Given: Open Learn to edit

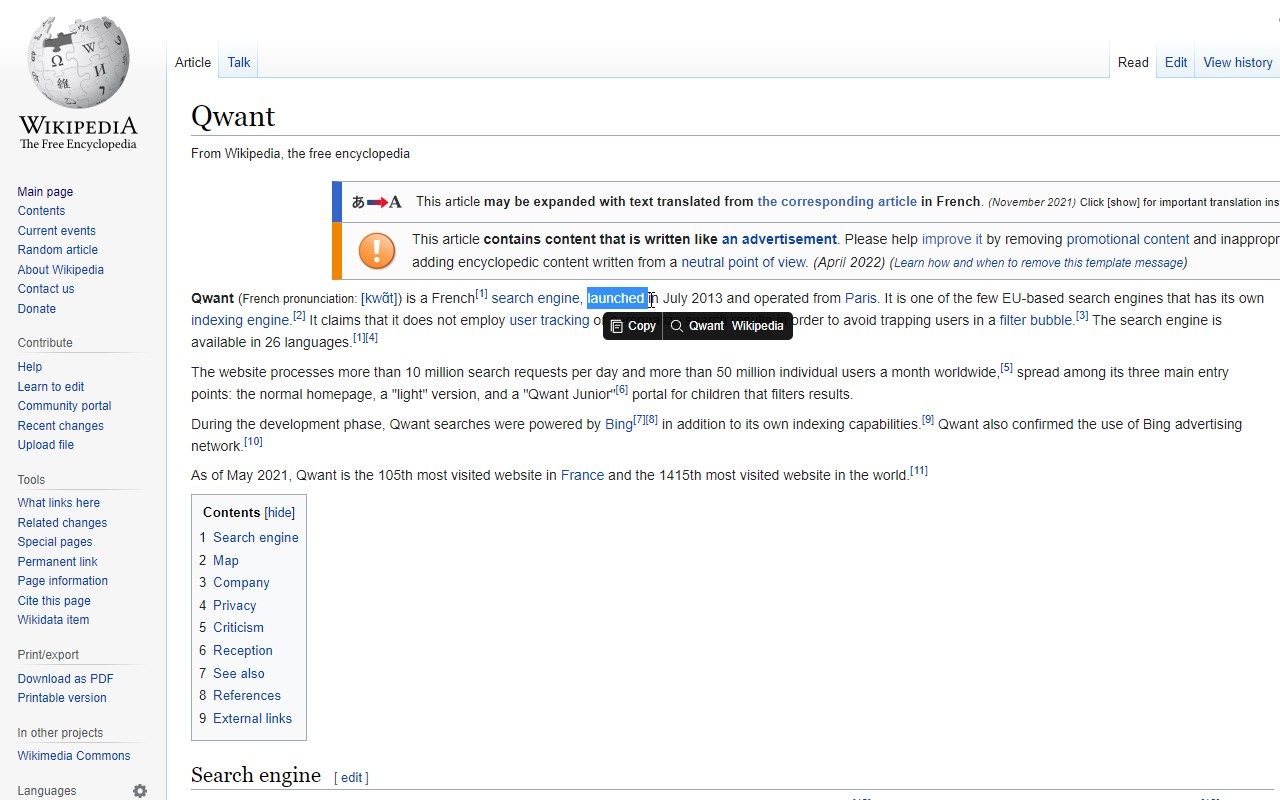Looking at the screenshot, I should point(51,387).
